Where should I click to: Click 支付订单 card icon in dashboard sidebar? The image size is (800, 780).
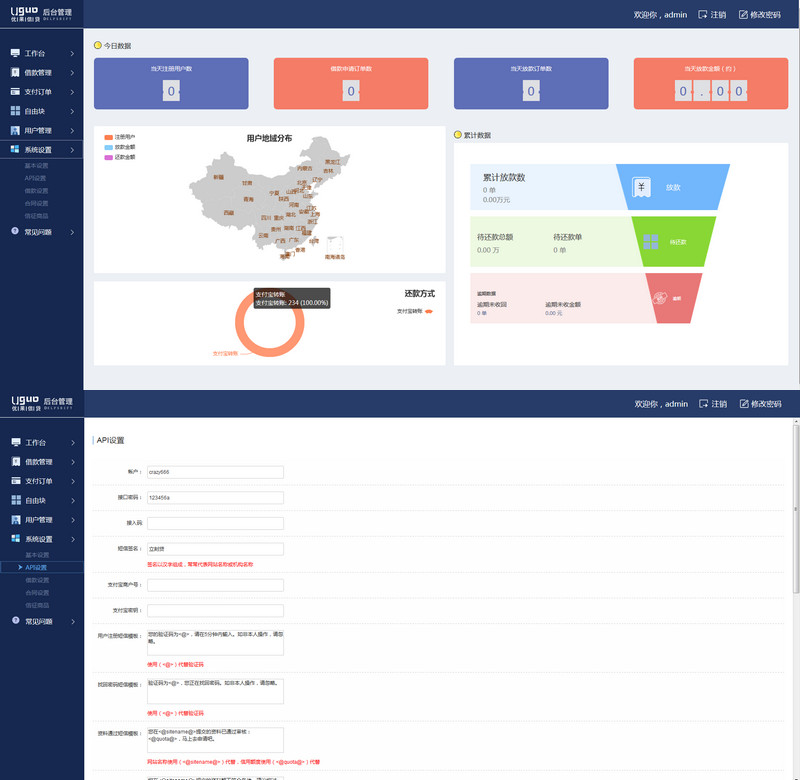15,92
